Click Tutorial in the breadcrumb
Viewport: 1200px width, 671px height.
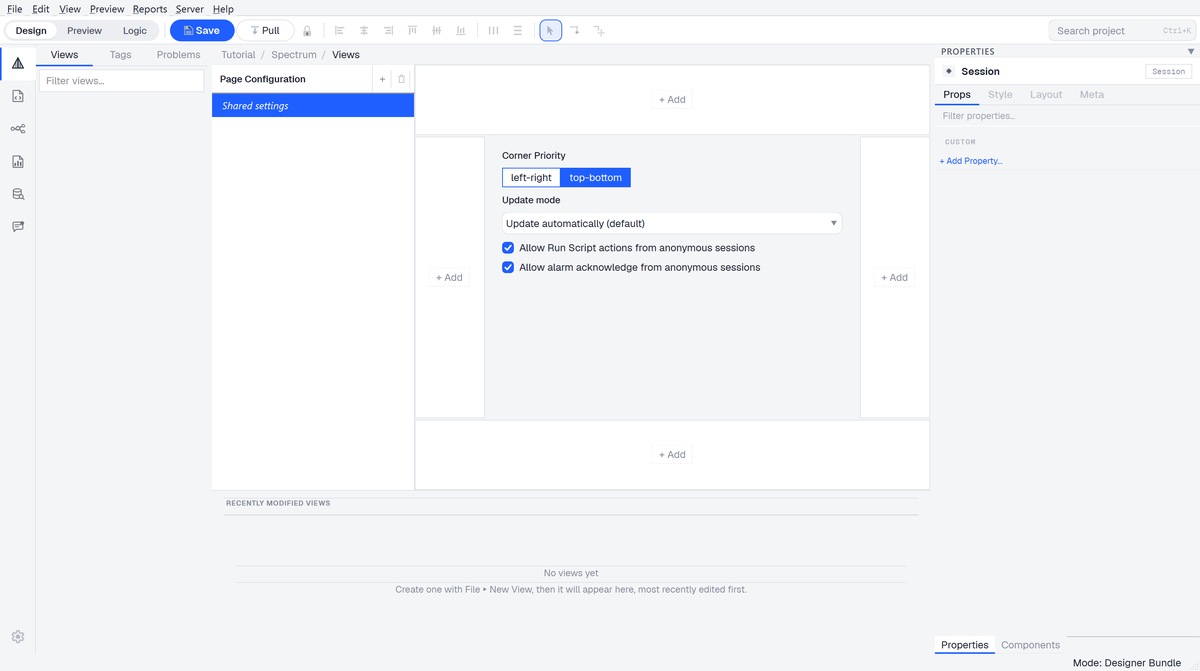[238, 55]
